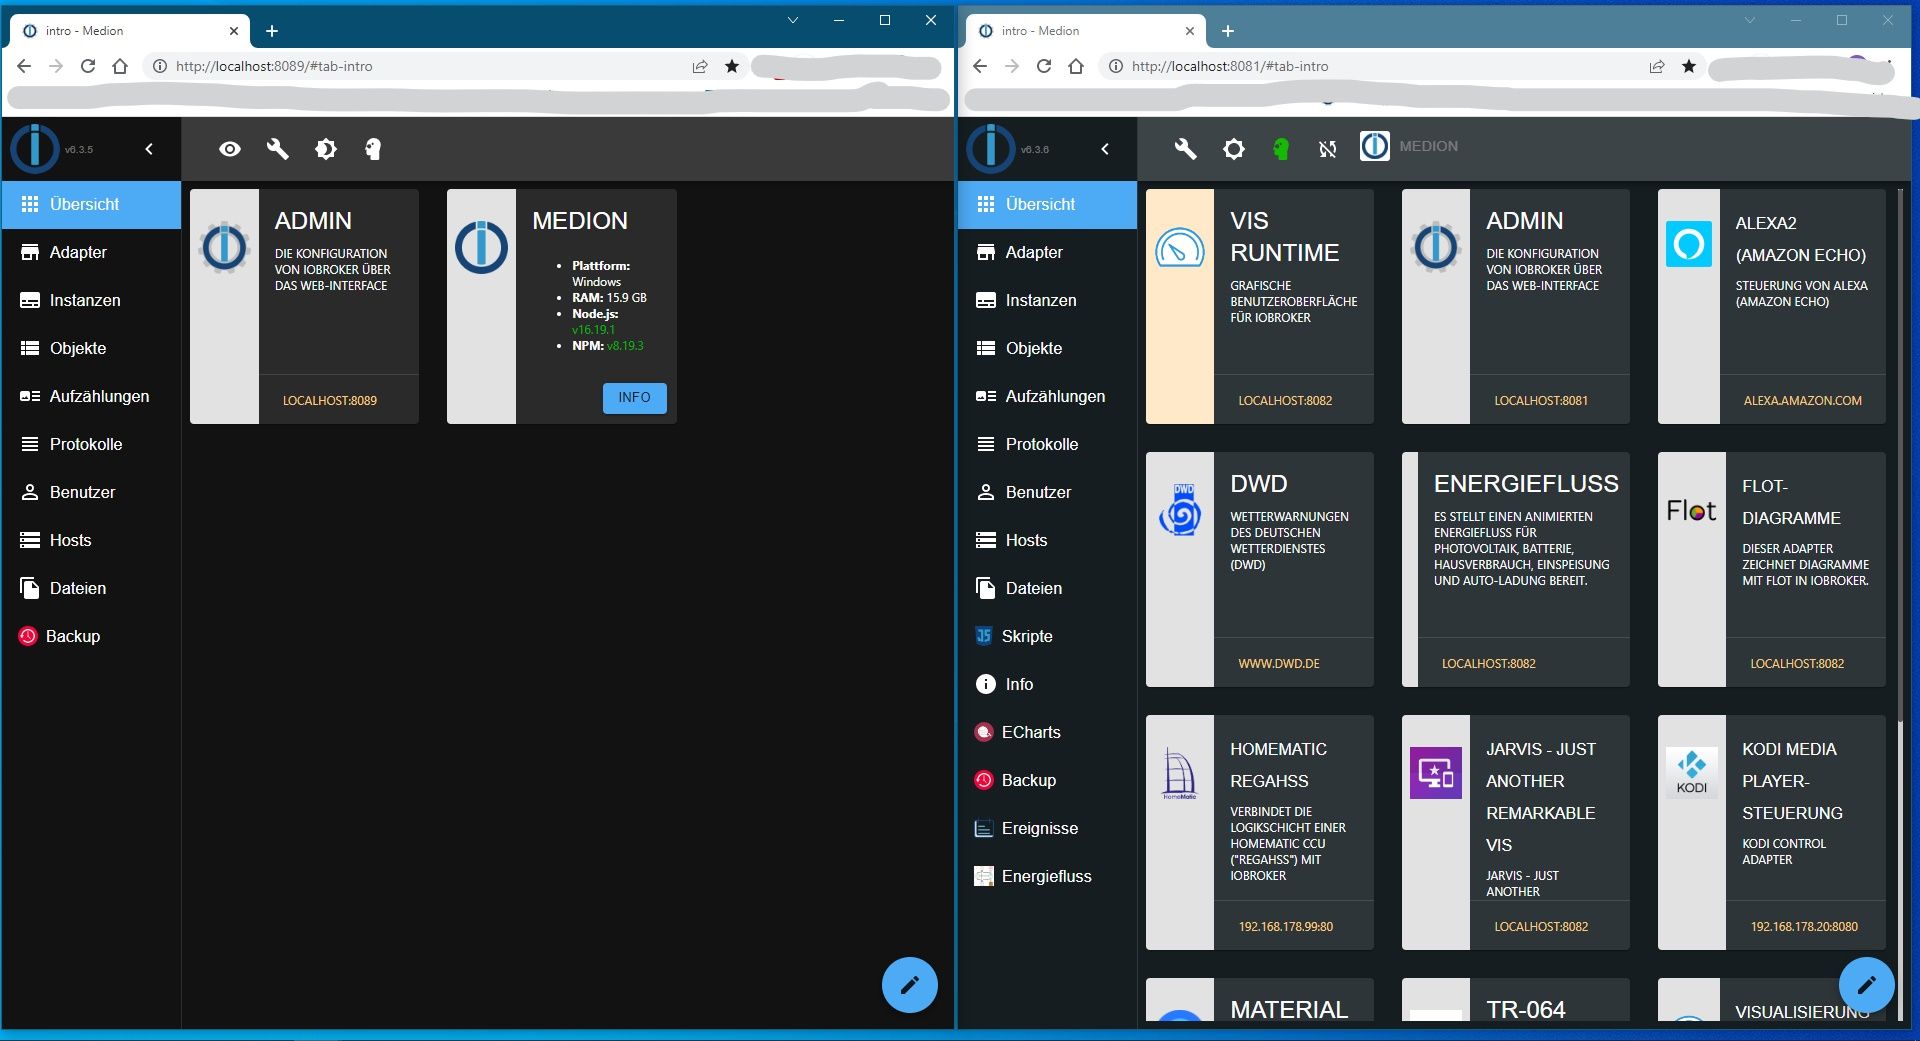Open Objekte in left window sidebar

[x=91, y=348]
